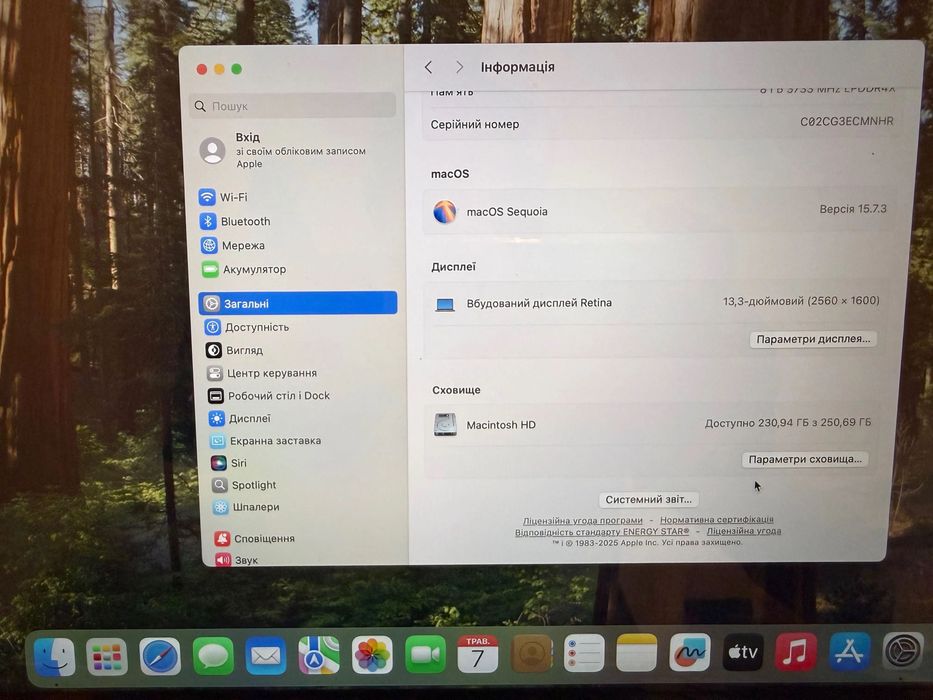
Task: Open Finder from the Dock
Action: 55,656
